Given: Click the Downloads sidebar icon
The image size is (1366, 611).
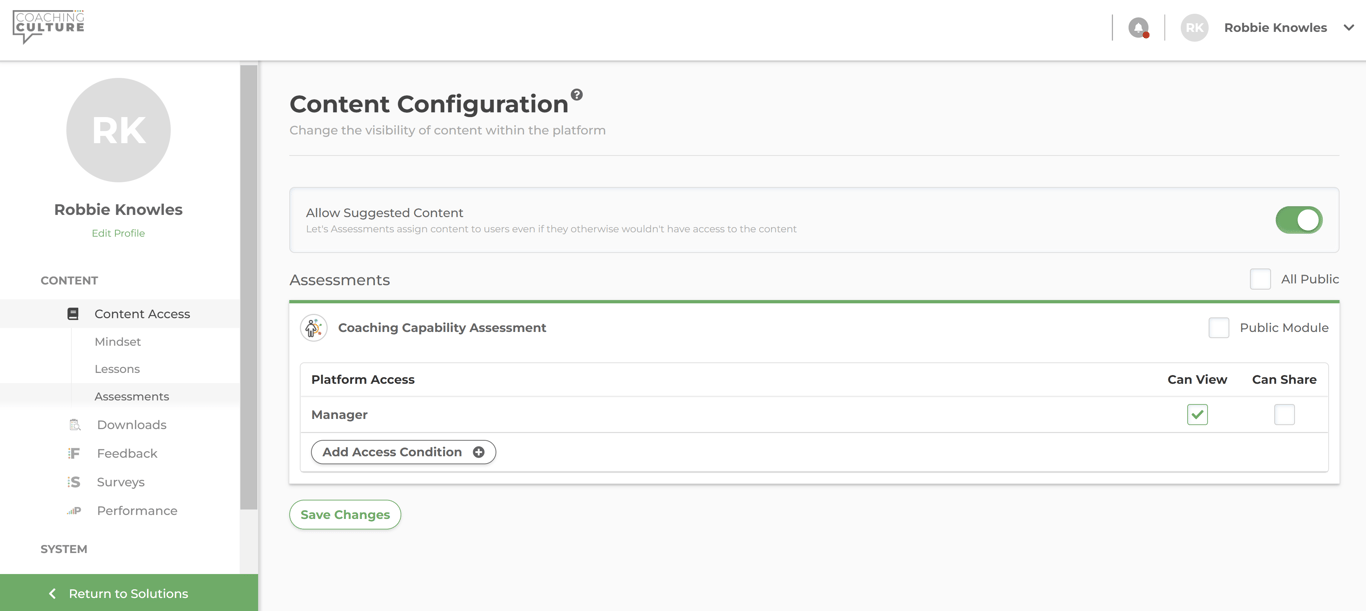Looking at the screenshot, I should pyautogui.click(x=74, y=425).
